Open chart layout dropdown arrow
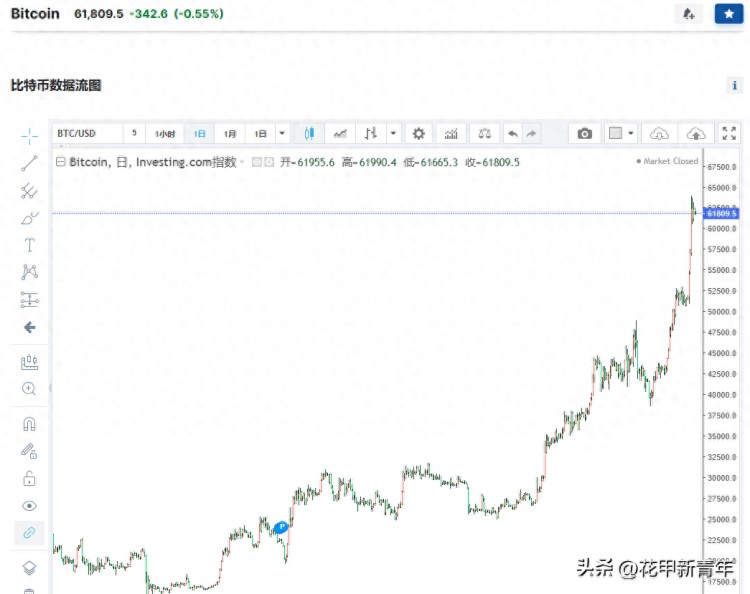This screenshot has width=750, height=594. point(631,133)
